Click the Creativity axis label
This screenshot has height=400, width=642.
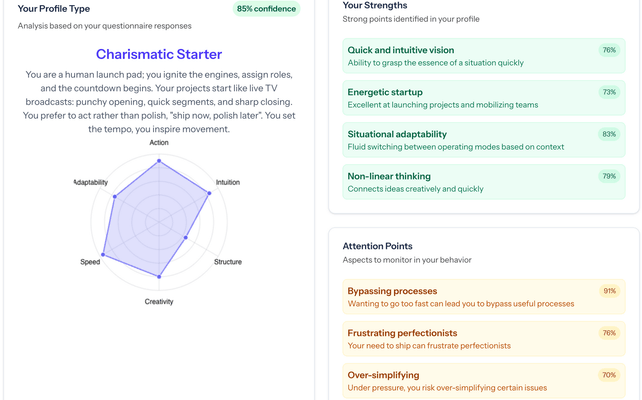coord(159,301)
